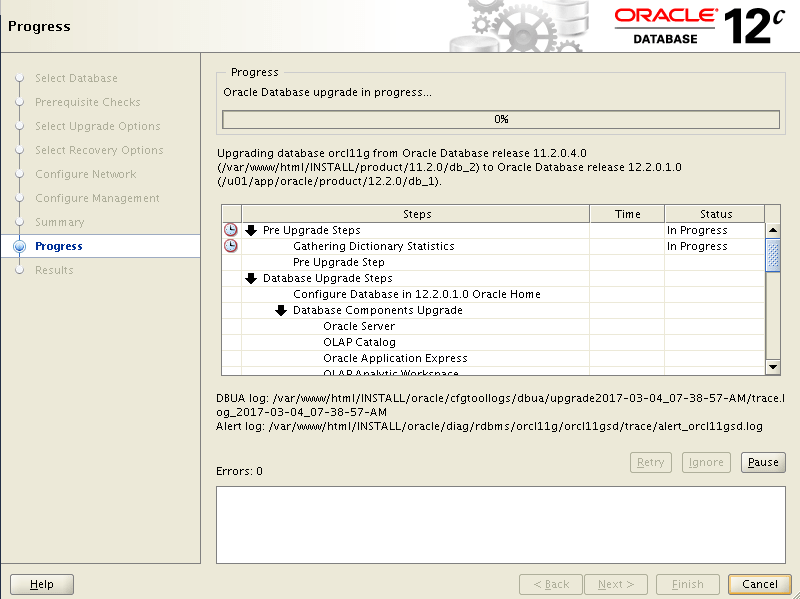The width and height of the screenshot is (800, 599).
Task: Go to the Configure Network step
Action: 86,174
